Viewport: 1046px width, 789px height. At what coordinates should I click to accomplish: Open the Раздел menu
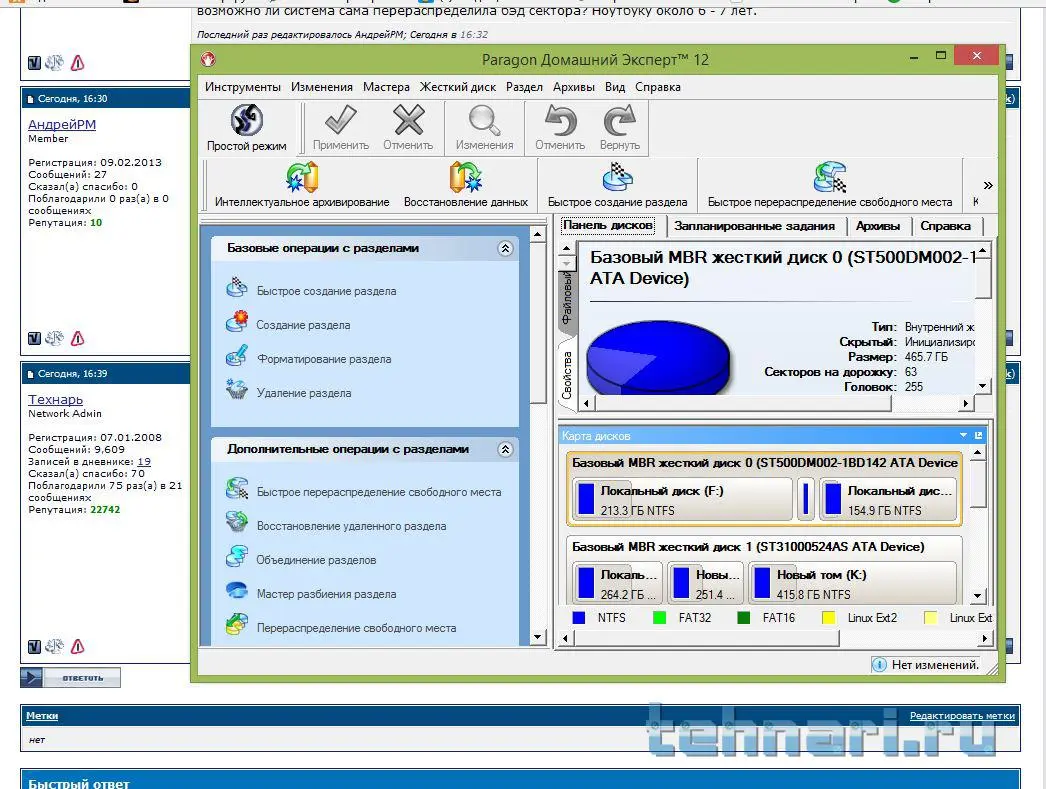coord(524,87)
